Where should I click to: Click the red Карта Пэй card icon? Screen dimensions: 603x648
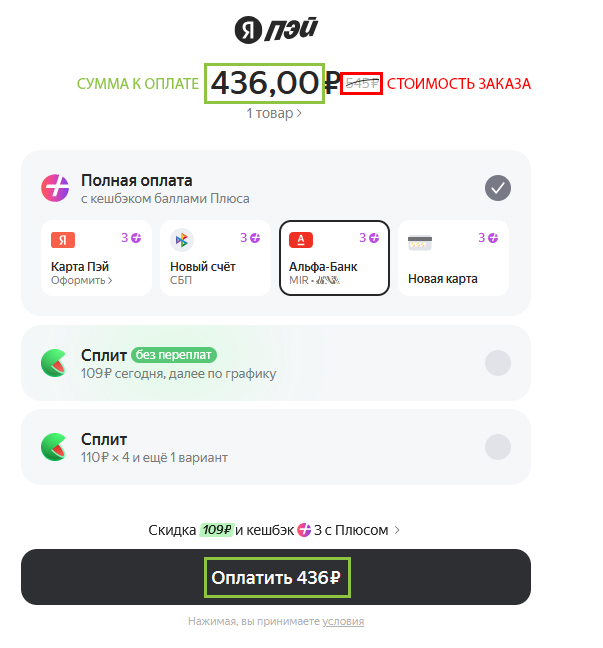pyautogui.click(x=63, y=240)
